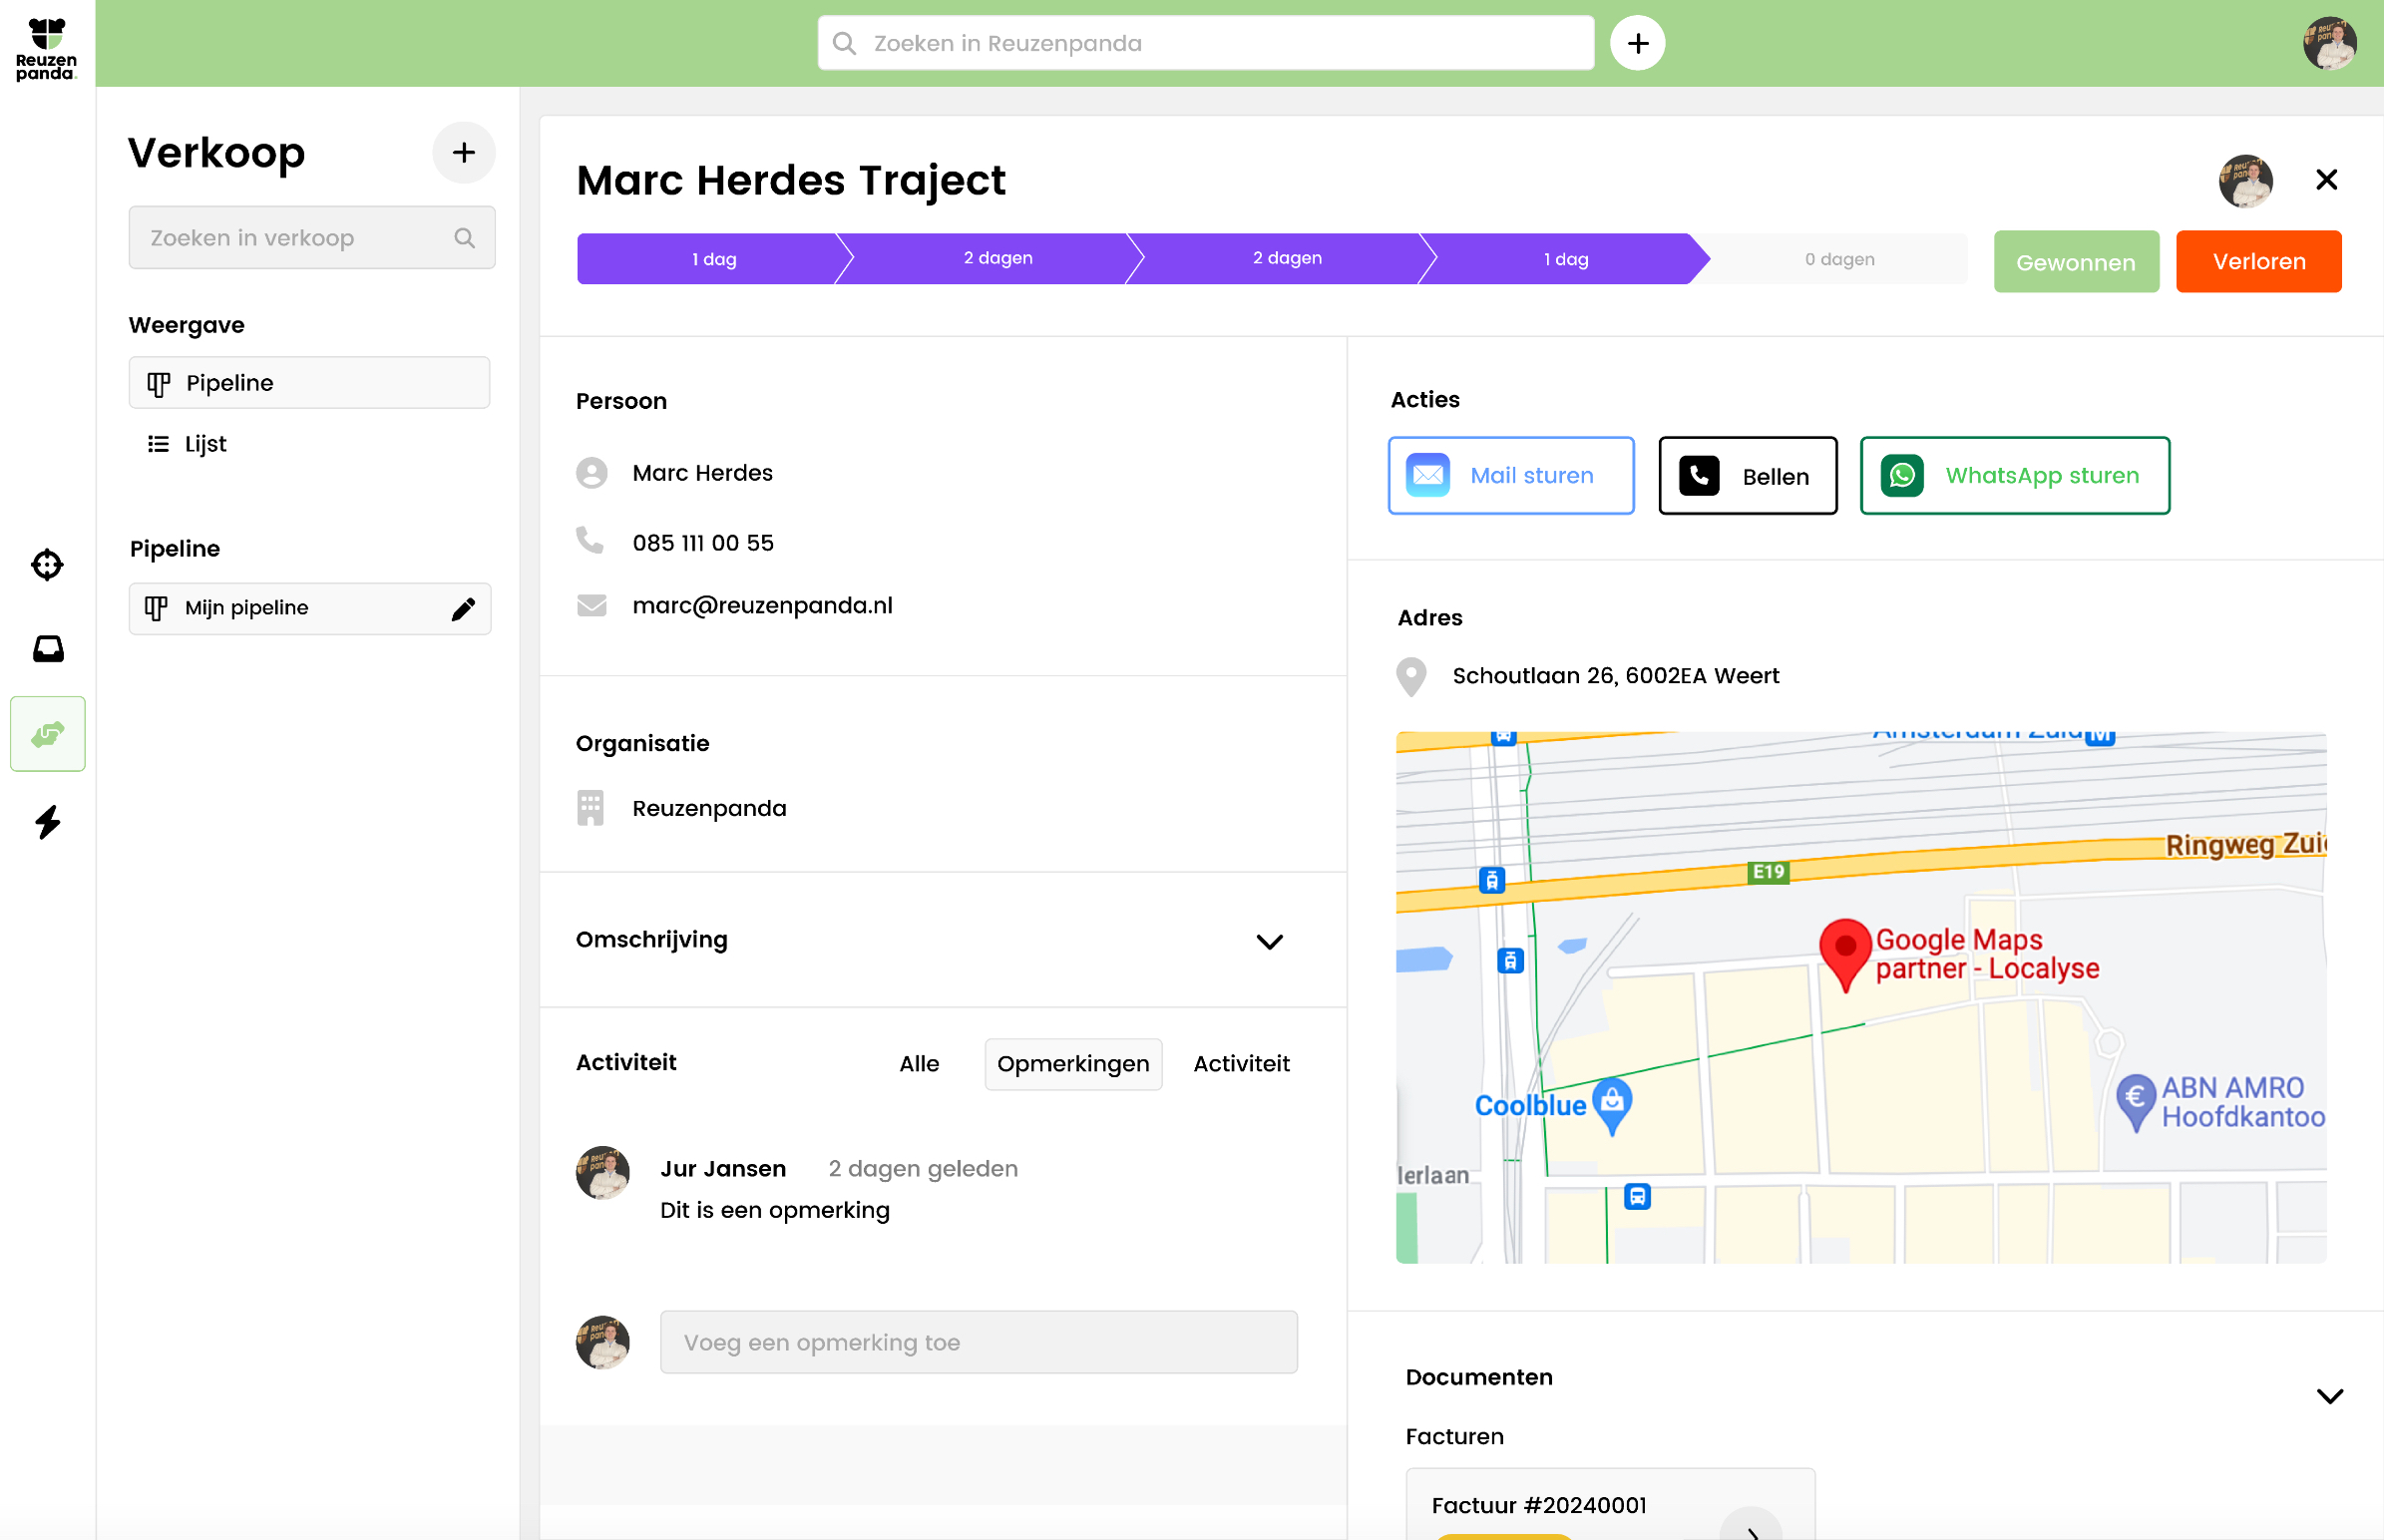Select the Opmerkingen filter
Image resolution: width=2384 pixels, height=1540 pixels.
tap(1072, 1064)
